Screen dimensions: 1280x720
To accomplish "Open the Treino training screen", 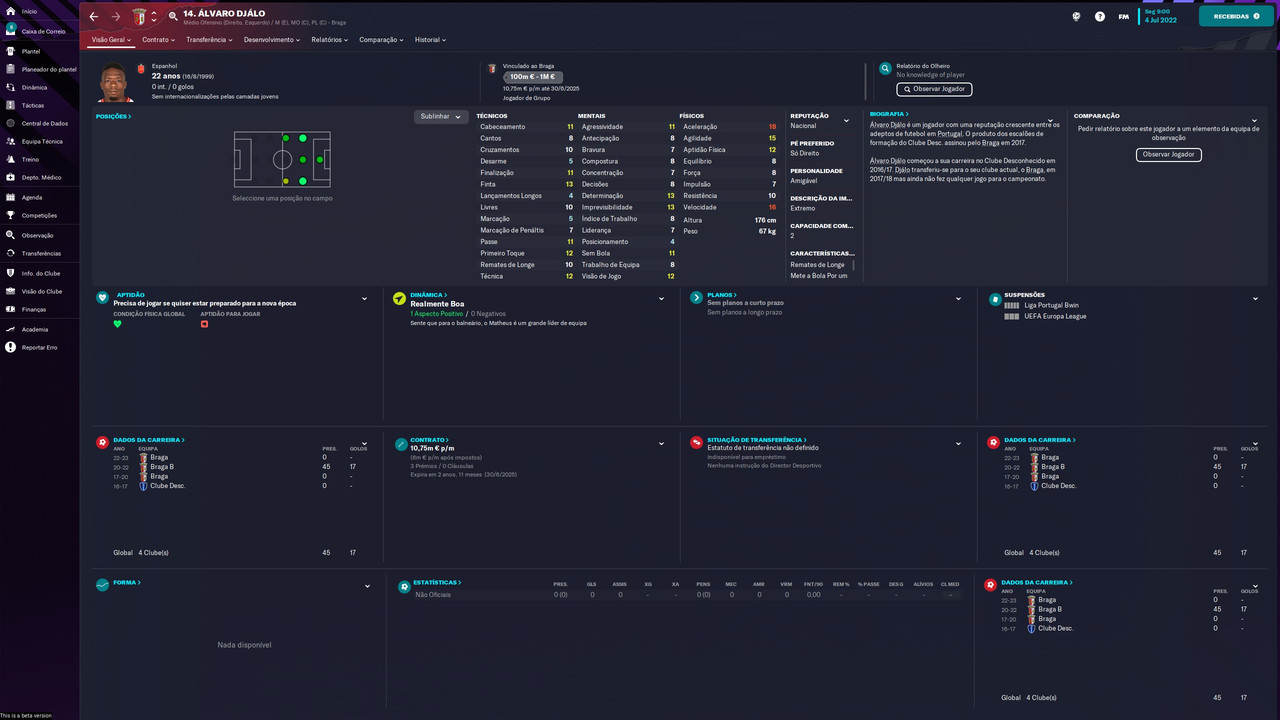I will coord(30,159).
